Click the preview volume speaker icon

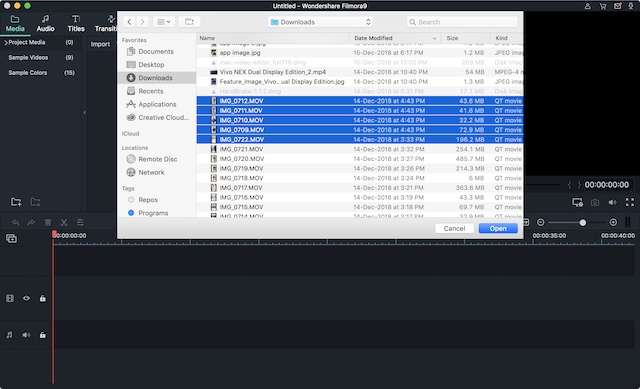click(613, 202)
